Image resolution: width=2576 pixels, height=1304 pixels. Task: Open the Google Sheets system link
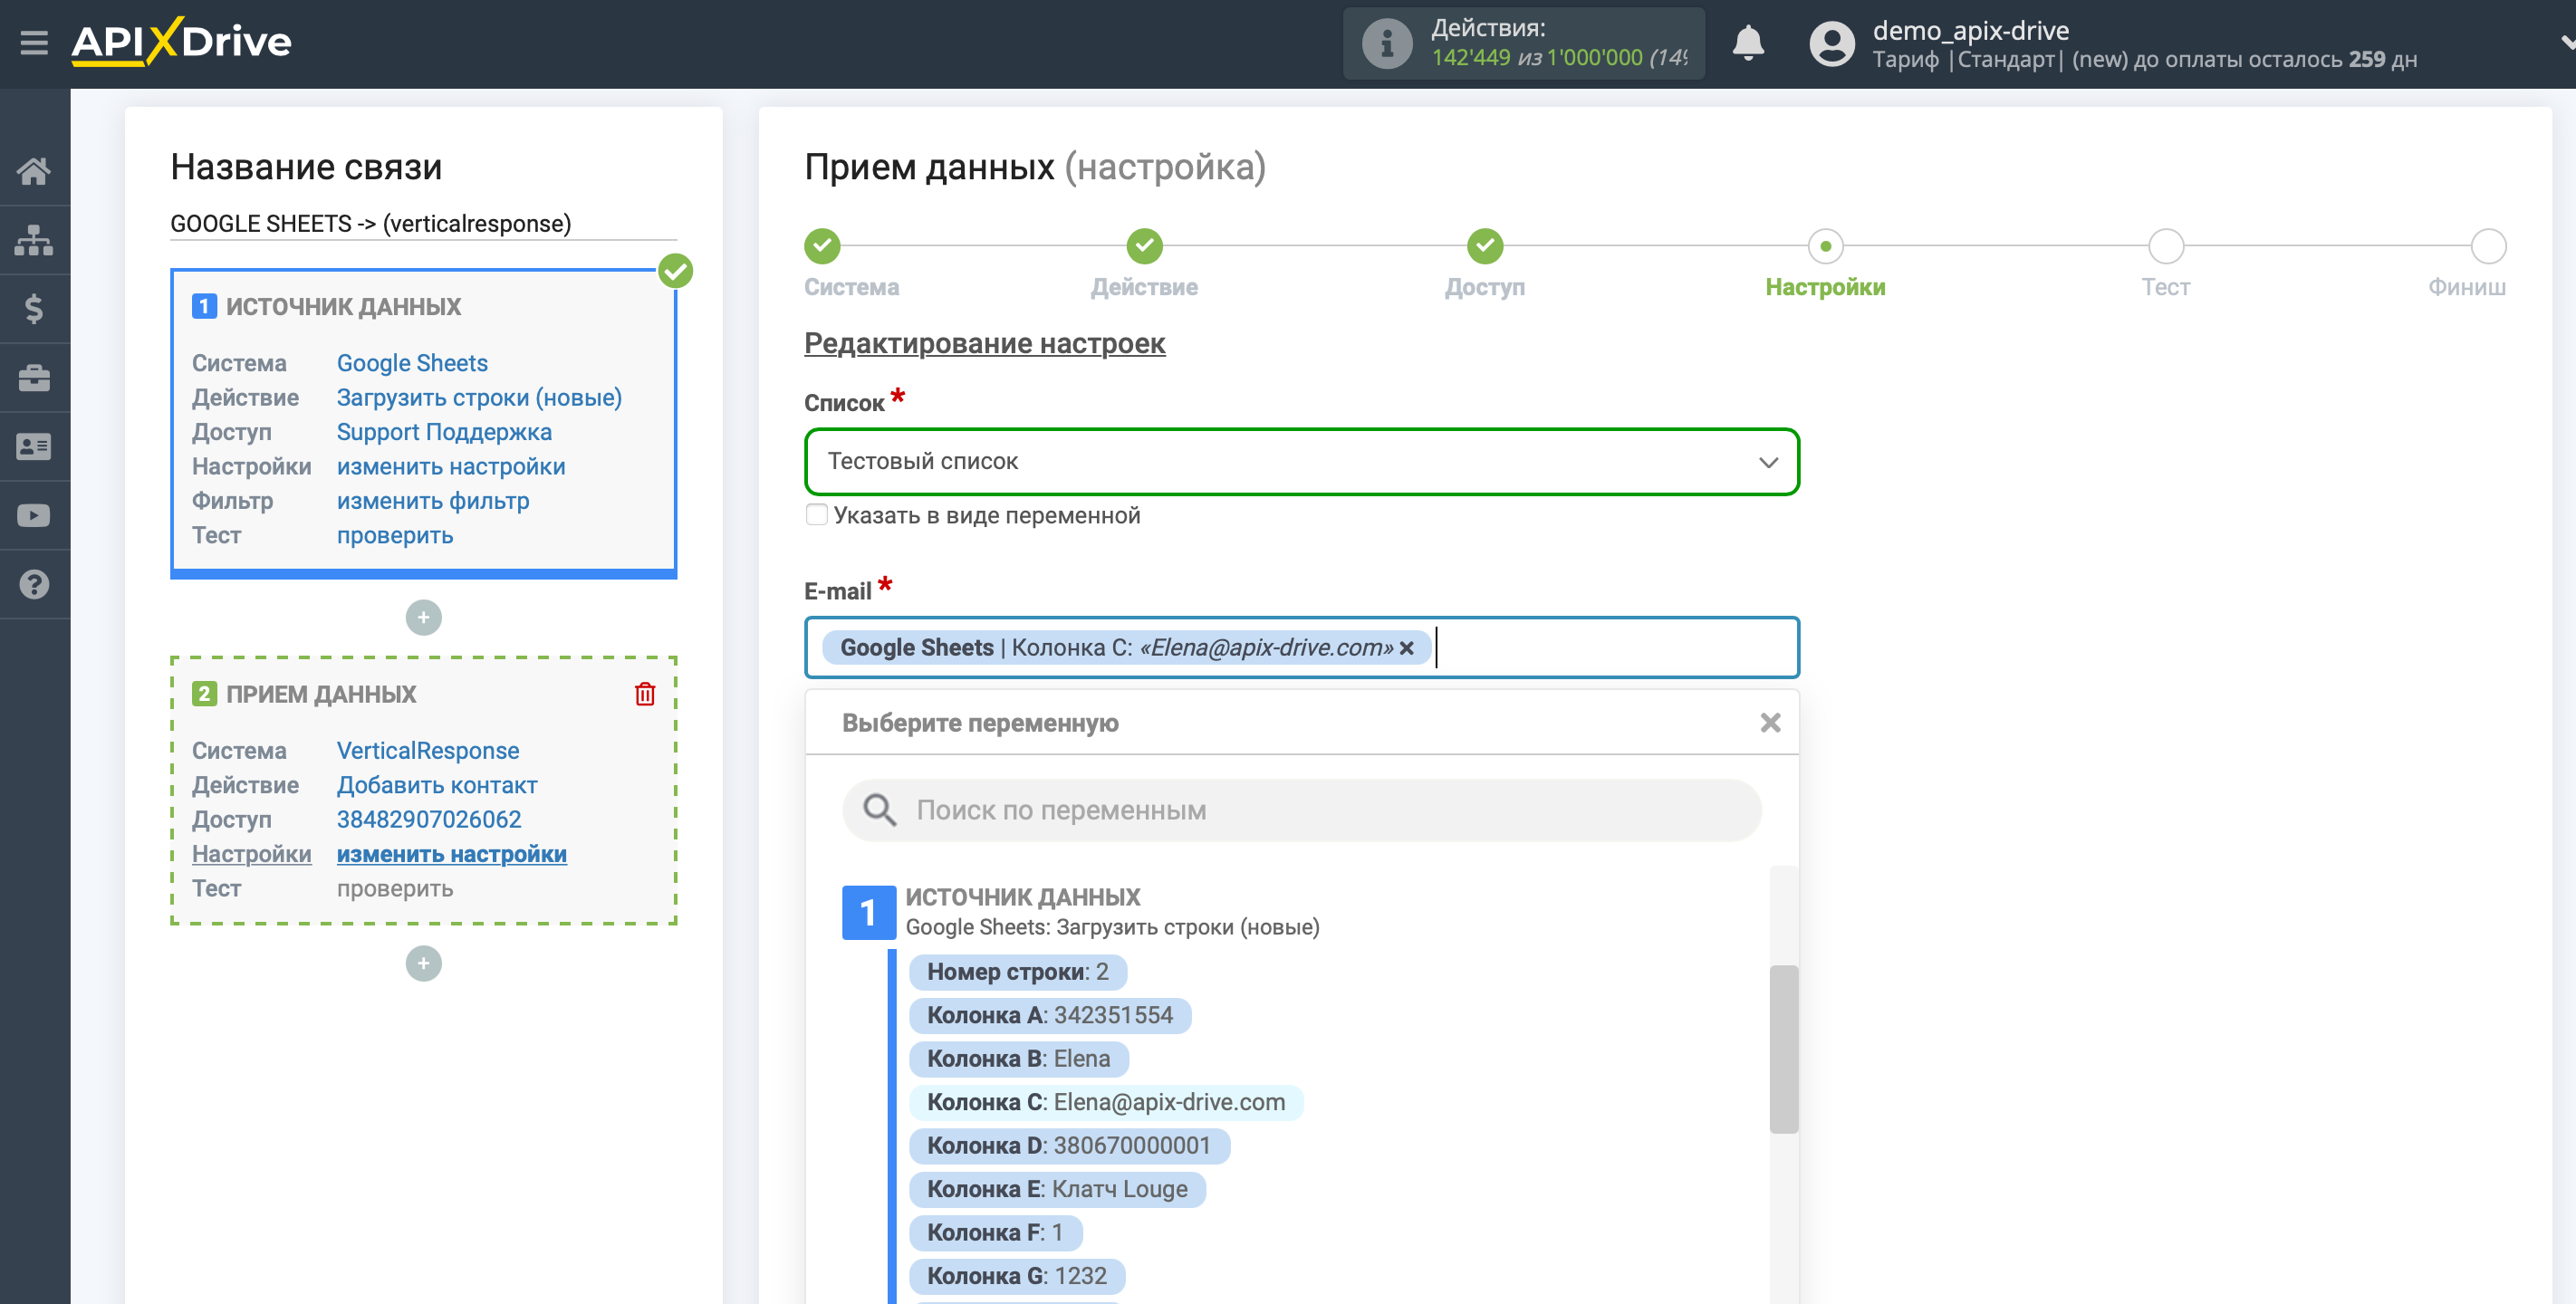[x=412, y=363]
